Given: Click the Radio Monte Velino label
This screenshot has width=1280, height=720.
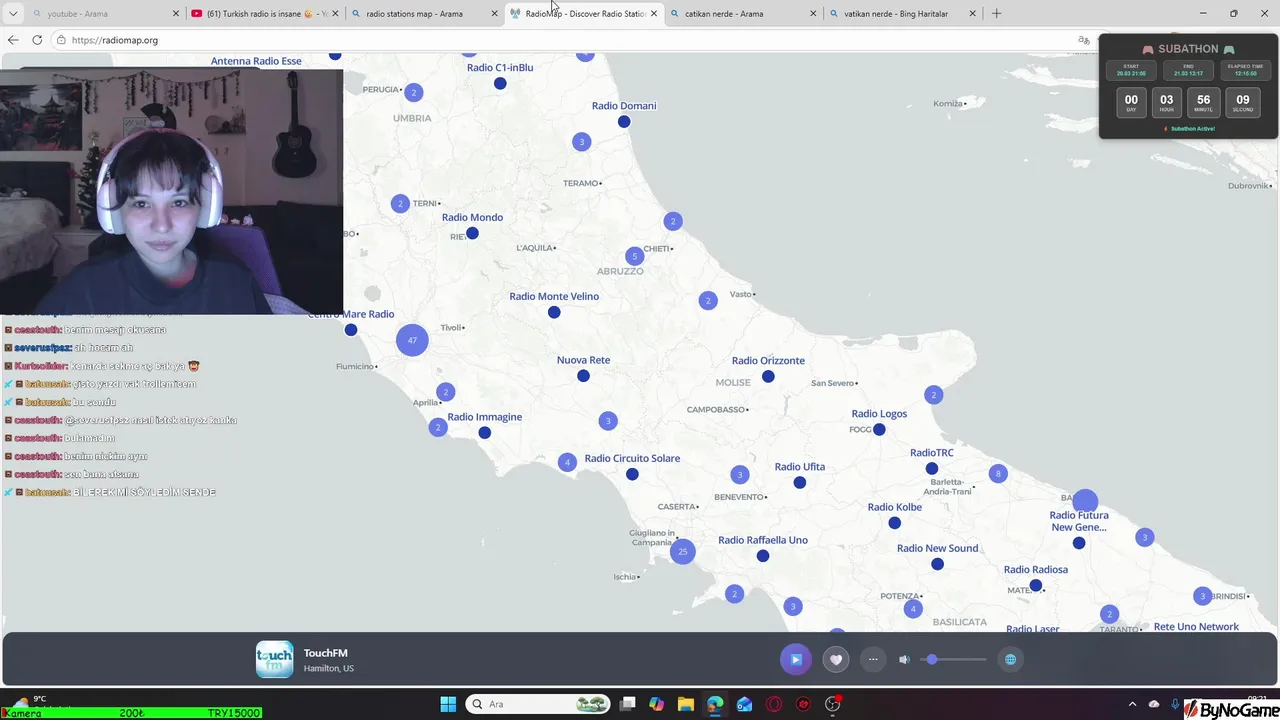Looking at the screenshot, I should (x=554, y=296).
